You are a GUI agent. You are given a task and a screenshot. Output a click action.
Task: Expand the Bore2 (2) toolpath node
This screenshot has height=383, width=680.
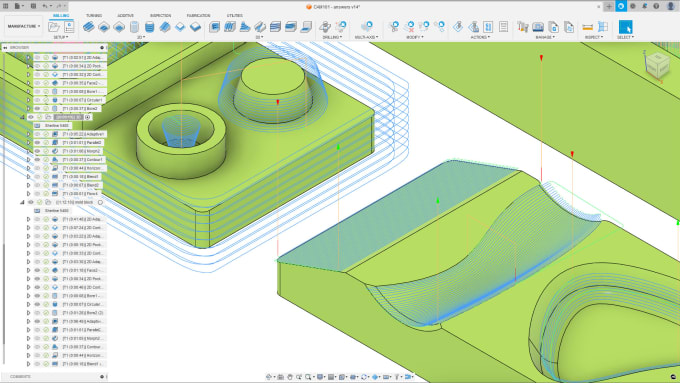tap(29, 313)
